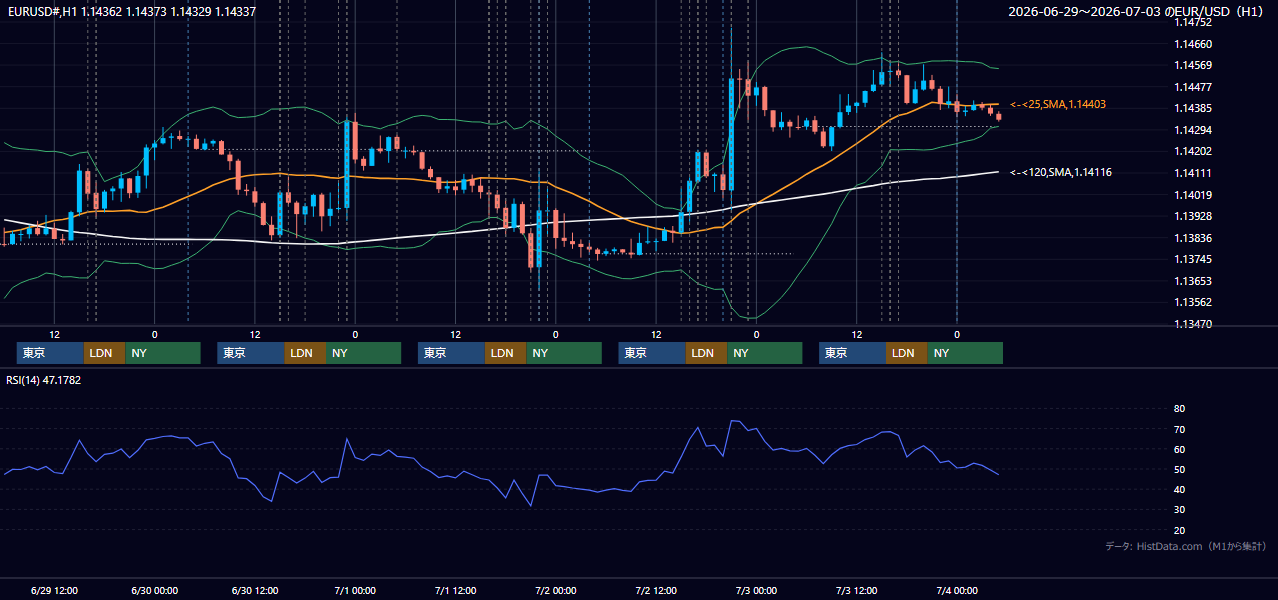
Task: Click price axis value 1.14202
Action: [1193, 152]
